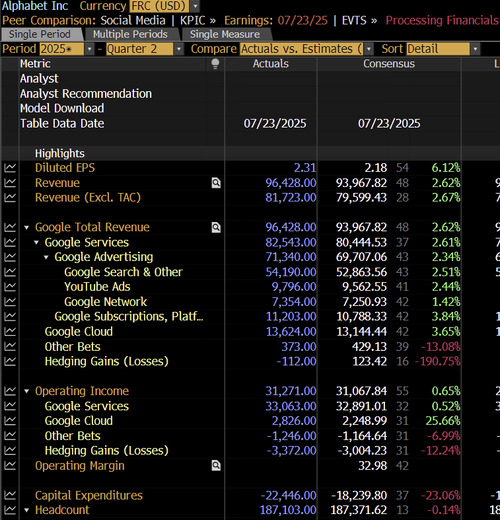The height and width of the screenshot is (520, 500).
Task: Open chart icon for Operating Income Google Services
Action: tap(10, 406)
